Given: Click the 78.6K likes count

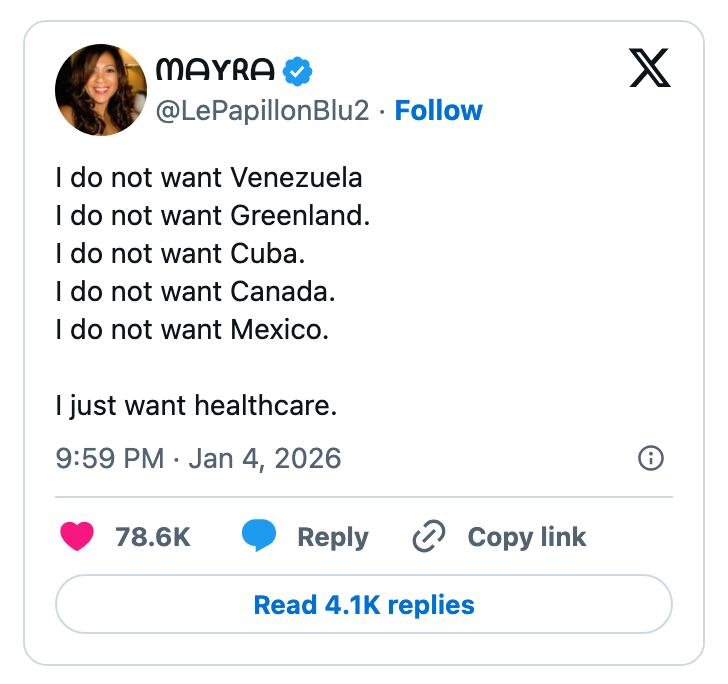Looking at the screenshot, I should 153,537.
